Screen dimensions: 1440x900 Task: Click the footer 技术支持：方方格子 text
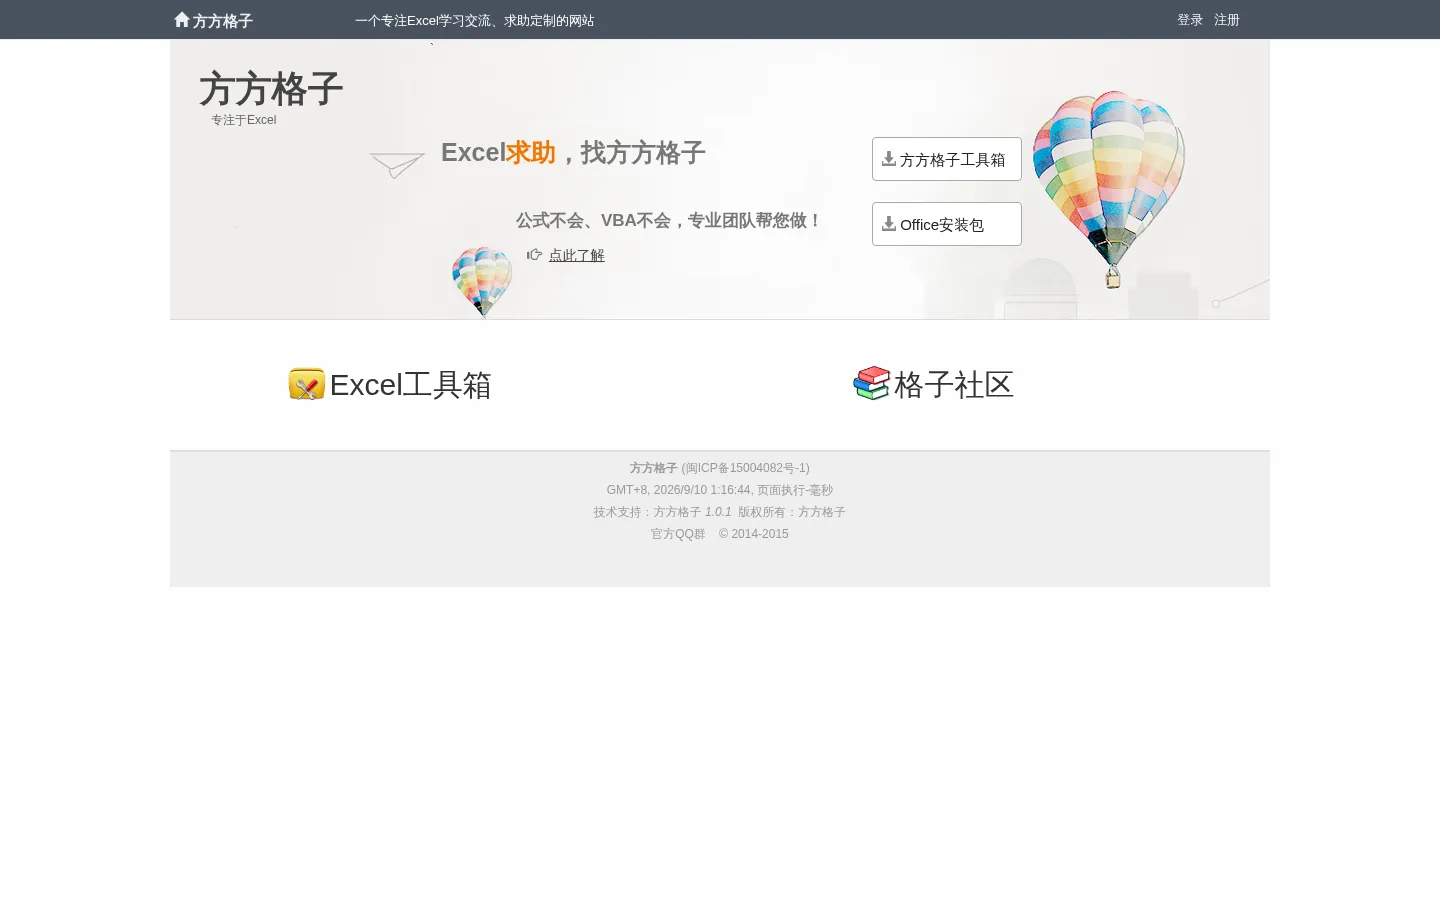pos(647,512)
